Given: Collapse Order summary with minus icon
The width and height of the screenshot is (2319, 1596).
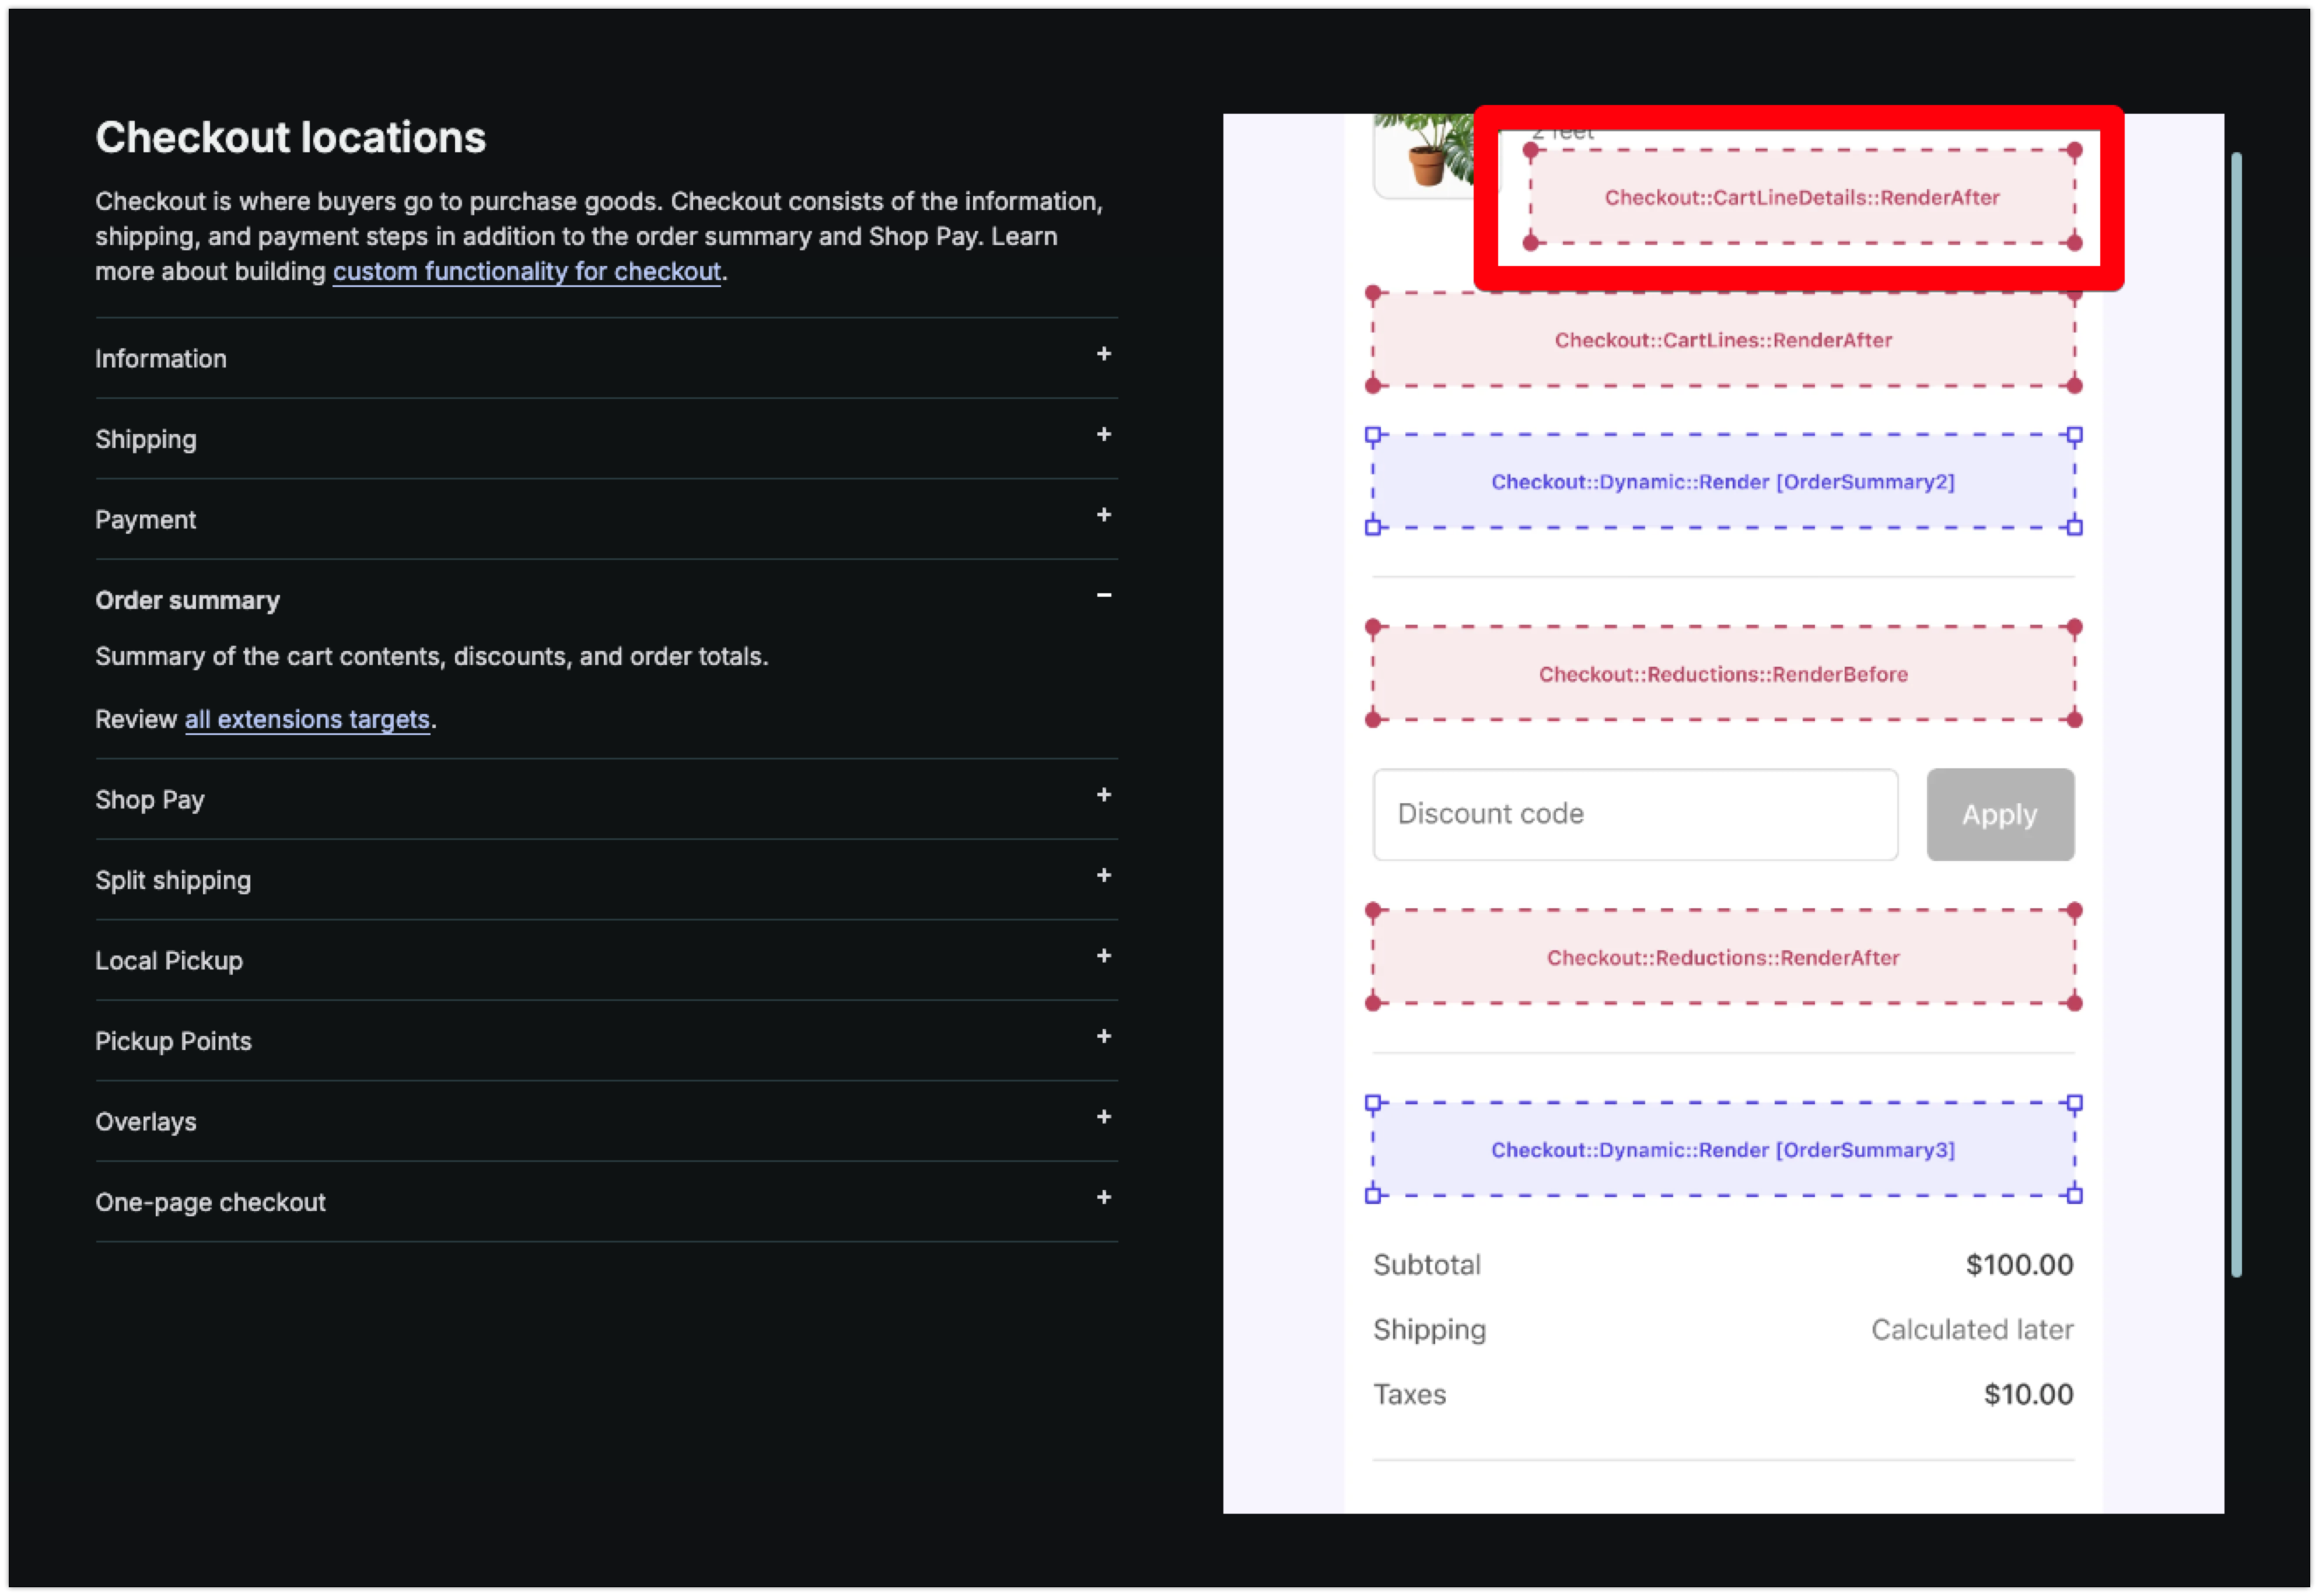Looking at the screenshot, I should 1103,595.
